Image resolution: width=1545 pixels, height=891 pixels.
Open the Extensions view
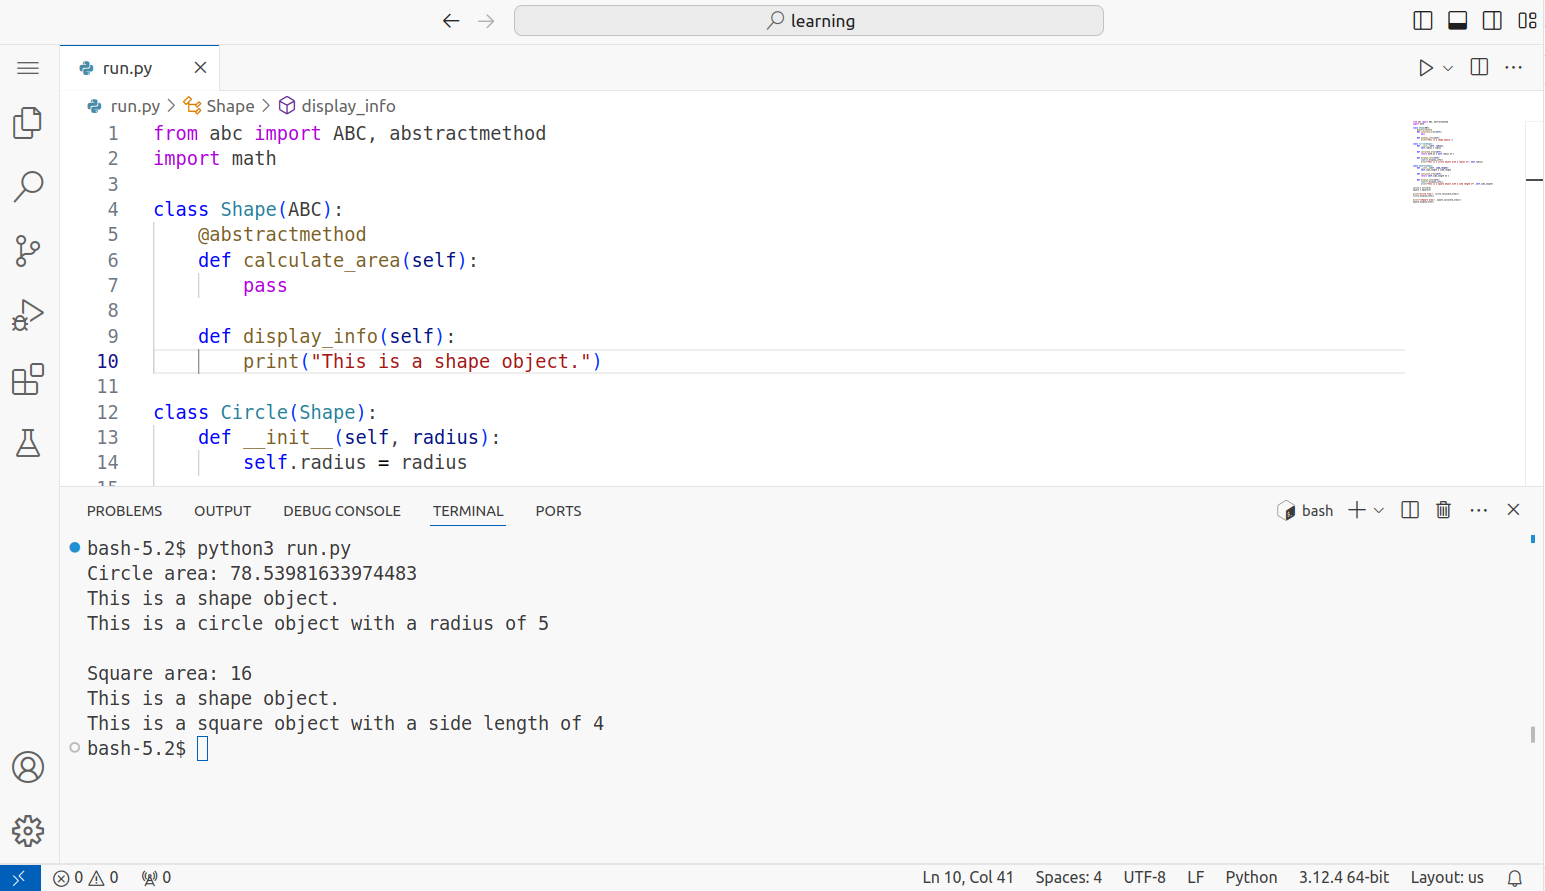[x=28, y=380]
